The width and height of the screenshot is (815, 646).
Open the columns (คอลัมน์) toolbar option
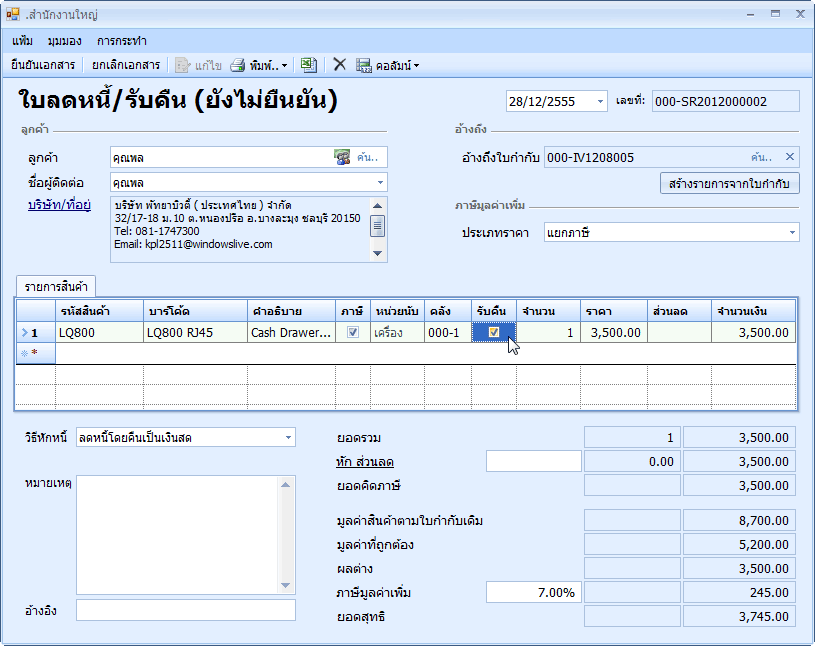(x=387, y=65)
